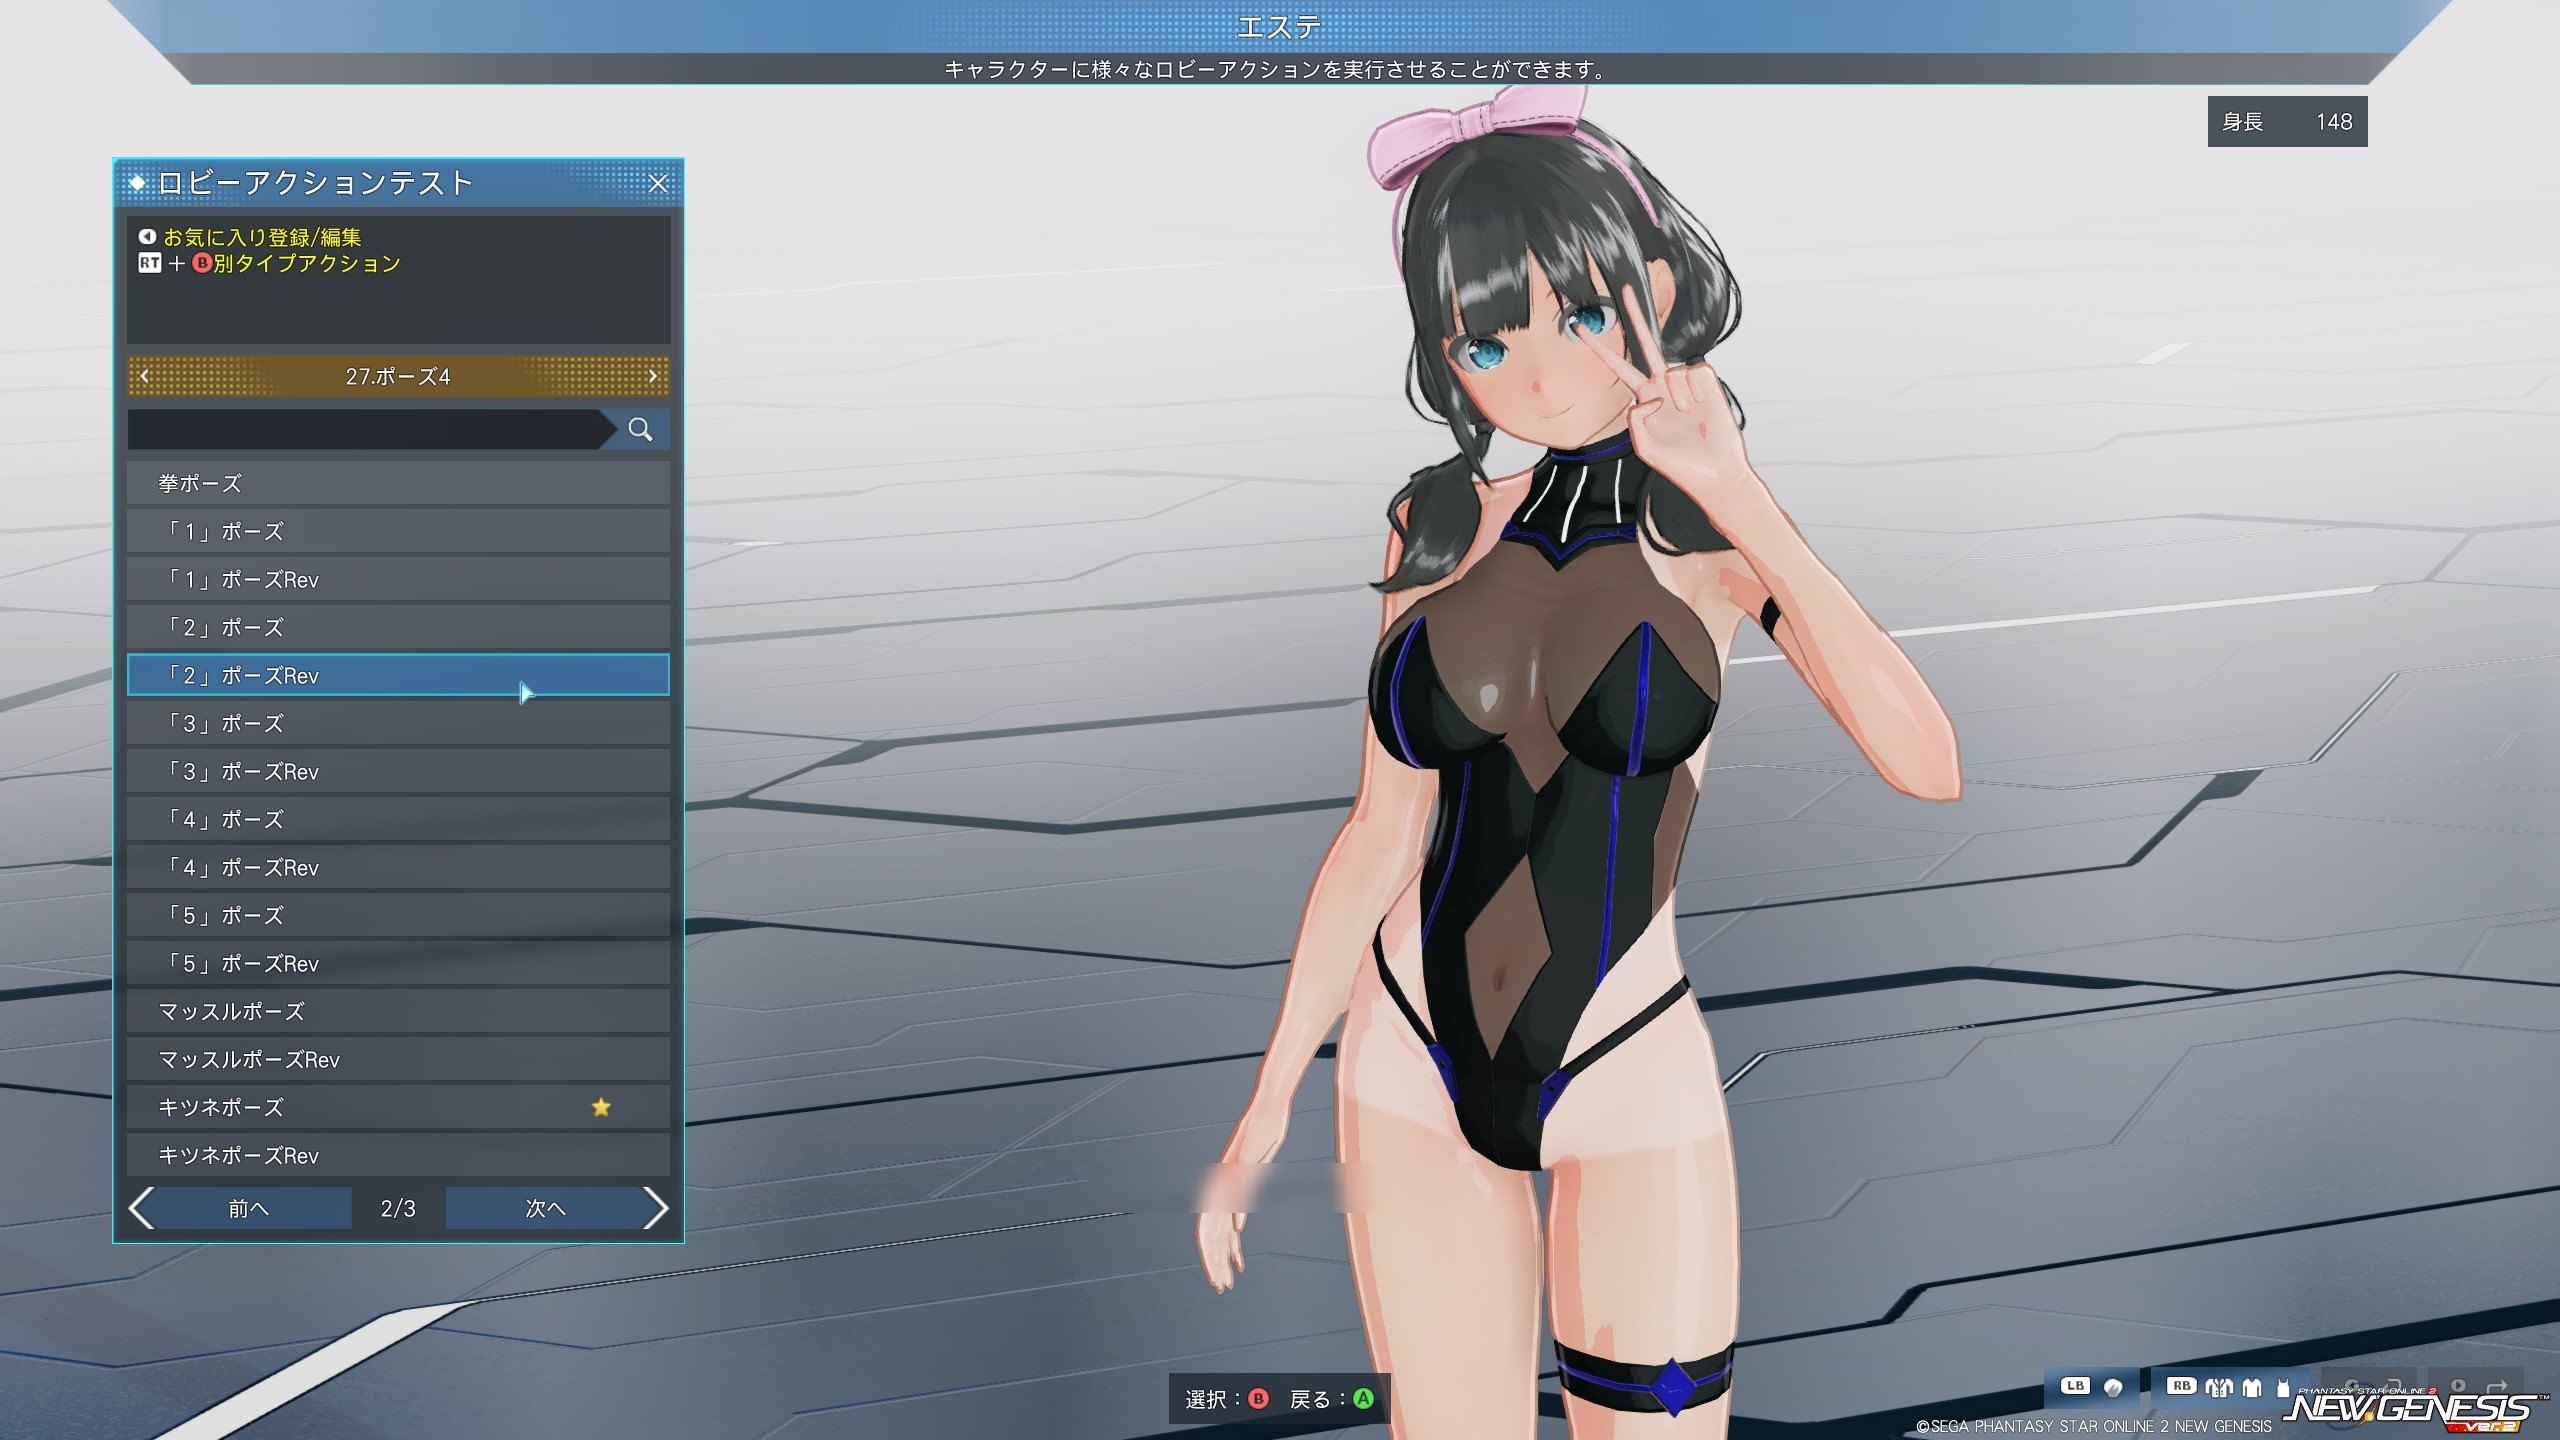The width and height of the screenshot is (2560, 1440).
Task: Click the LB weapon display toggle icon
Action: click(x=2113, y=1387)
